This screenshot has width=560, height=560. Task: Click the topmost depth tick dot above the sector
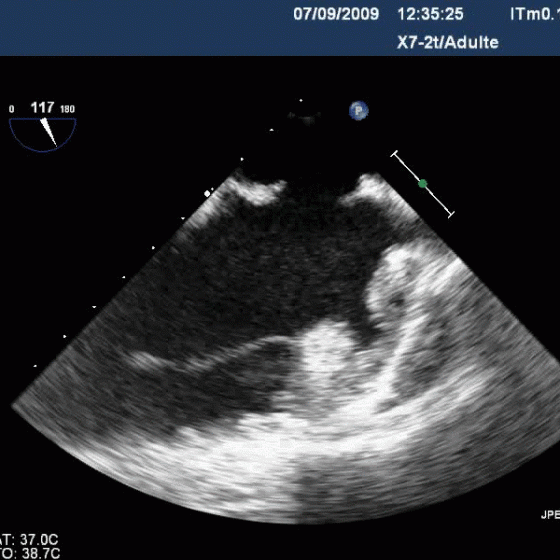point(301,100)
